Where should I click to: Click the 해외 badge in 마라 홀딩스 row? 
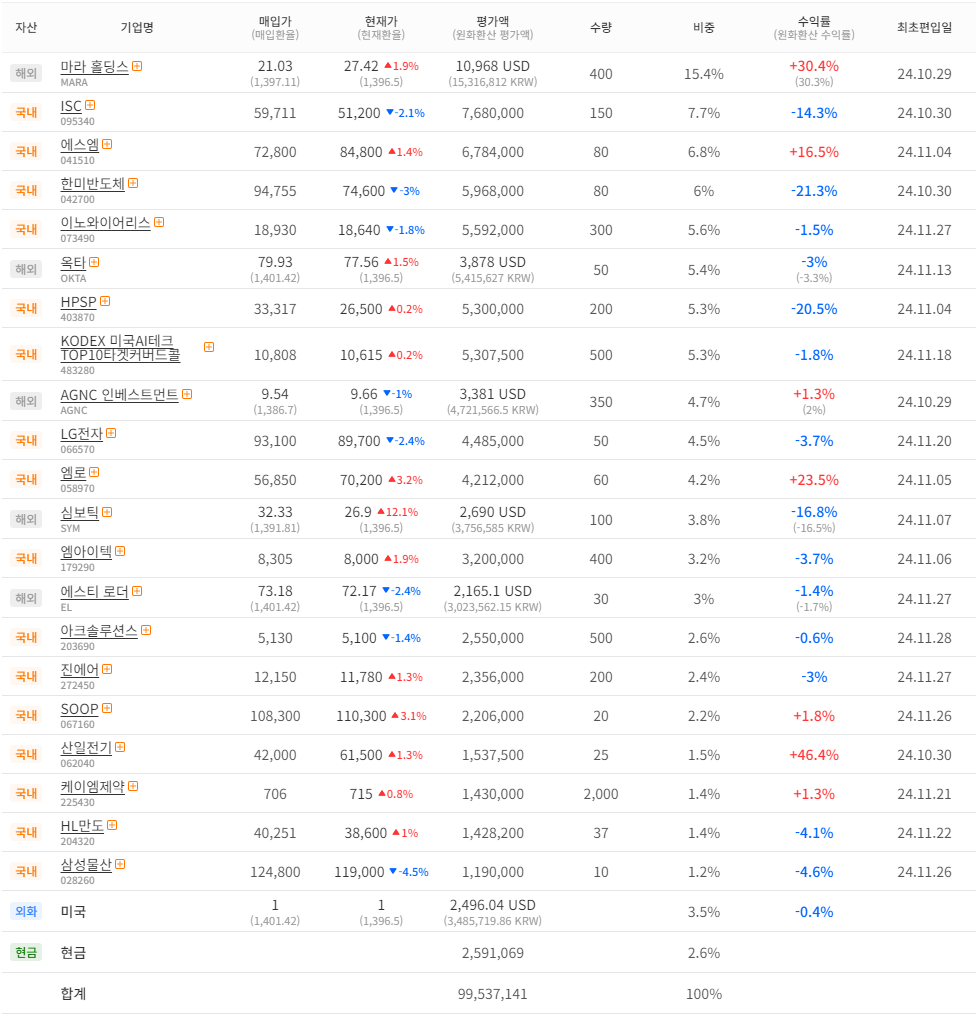(26, 73)
